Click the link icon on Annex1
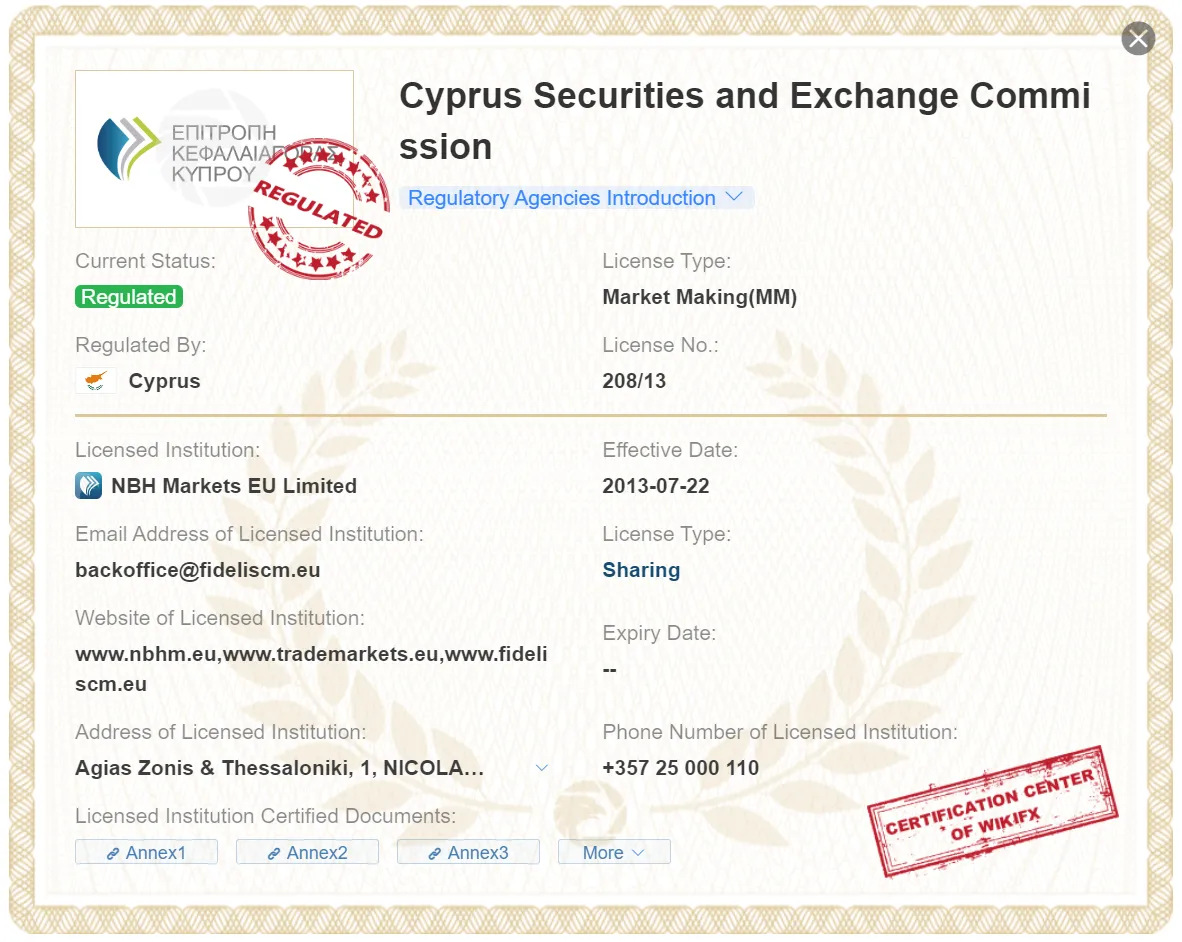This screenshot has width=1182, height=942. tap(112, 853)
